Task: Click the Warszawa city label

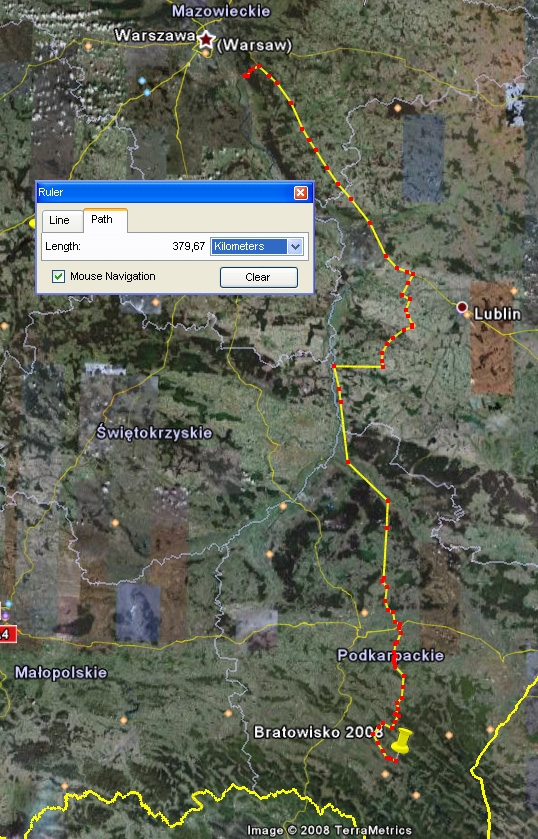Action: point(155,36)
